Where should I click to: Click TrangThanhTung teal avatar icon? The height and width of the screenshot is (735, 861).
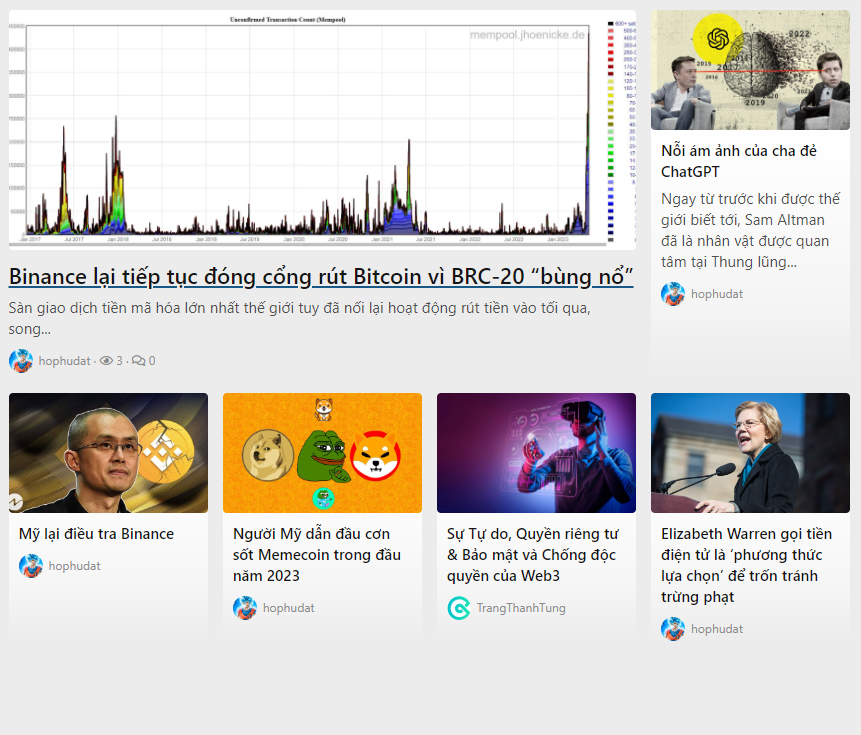pos(459,608)
